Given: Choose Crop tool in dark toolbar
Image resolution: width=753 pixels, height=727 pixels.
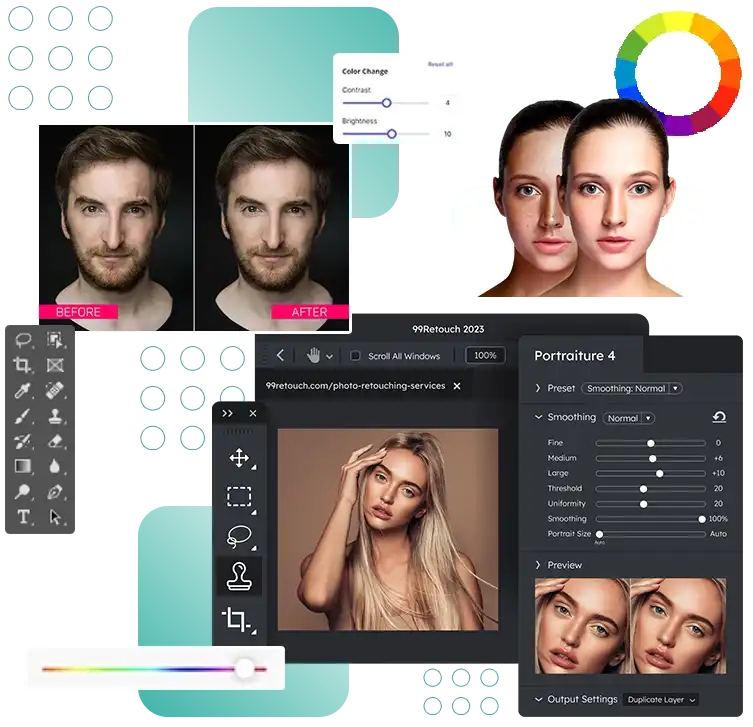Looking at the screenshot, I should click(236, 618).
